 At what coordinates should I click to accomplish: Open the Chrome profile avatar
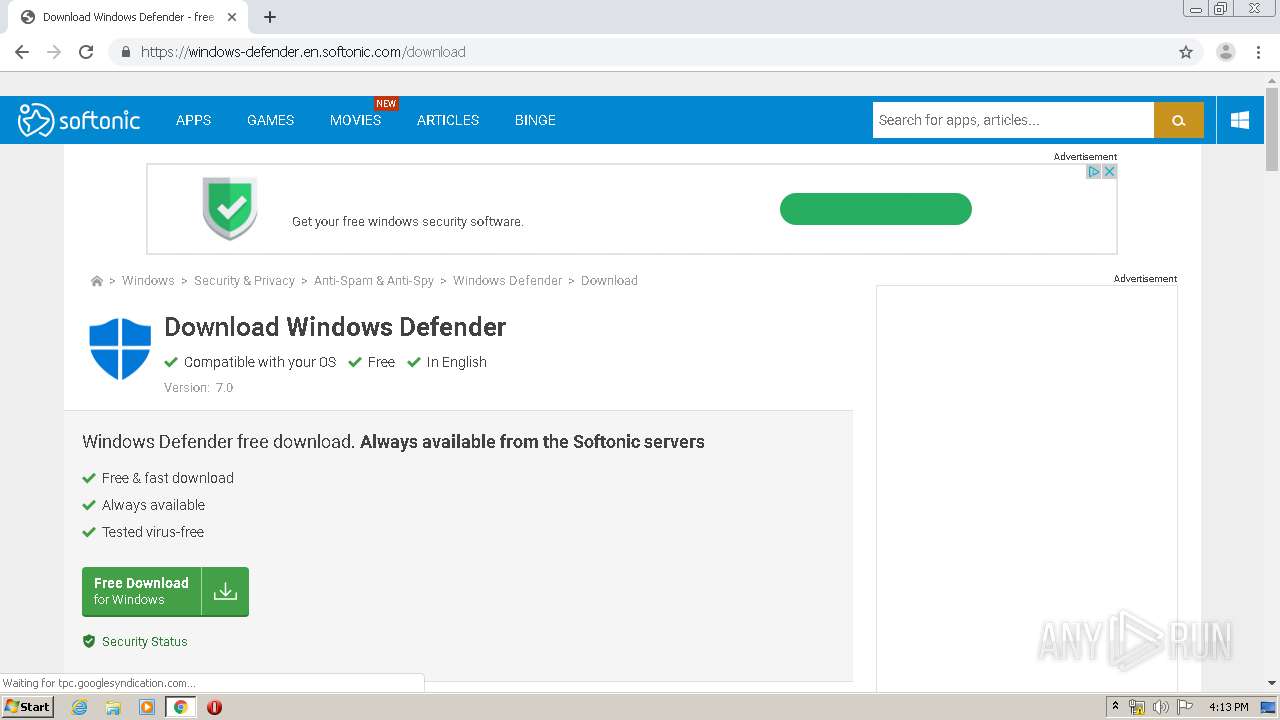[x=1226, y=52]
